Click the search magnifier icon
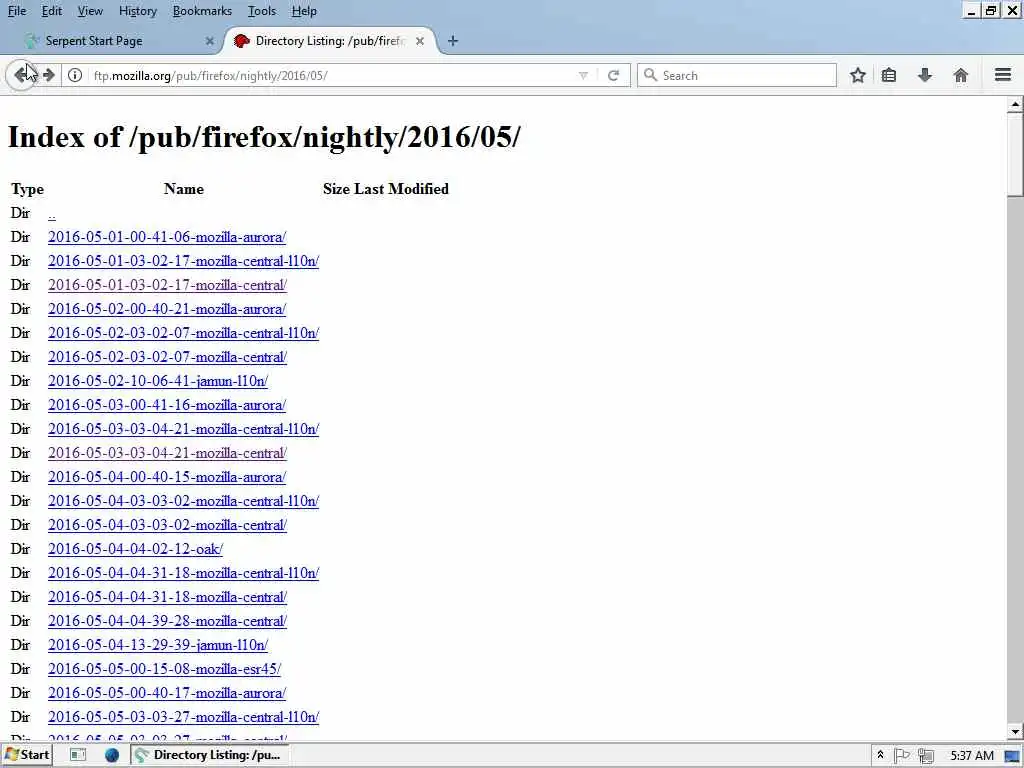Image resolution: width=1024 pixels, height=768 pixels. click(650, 75)
